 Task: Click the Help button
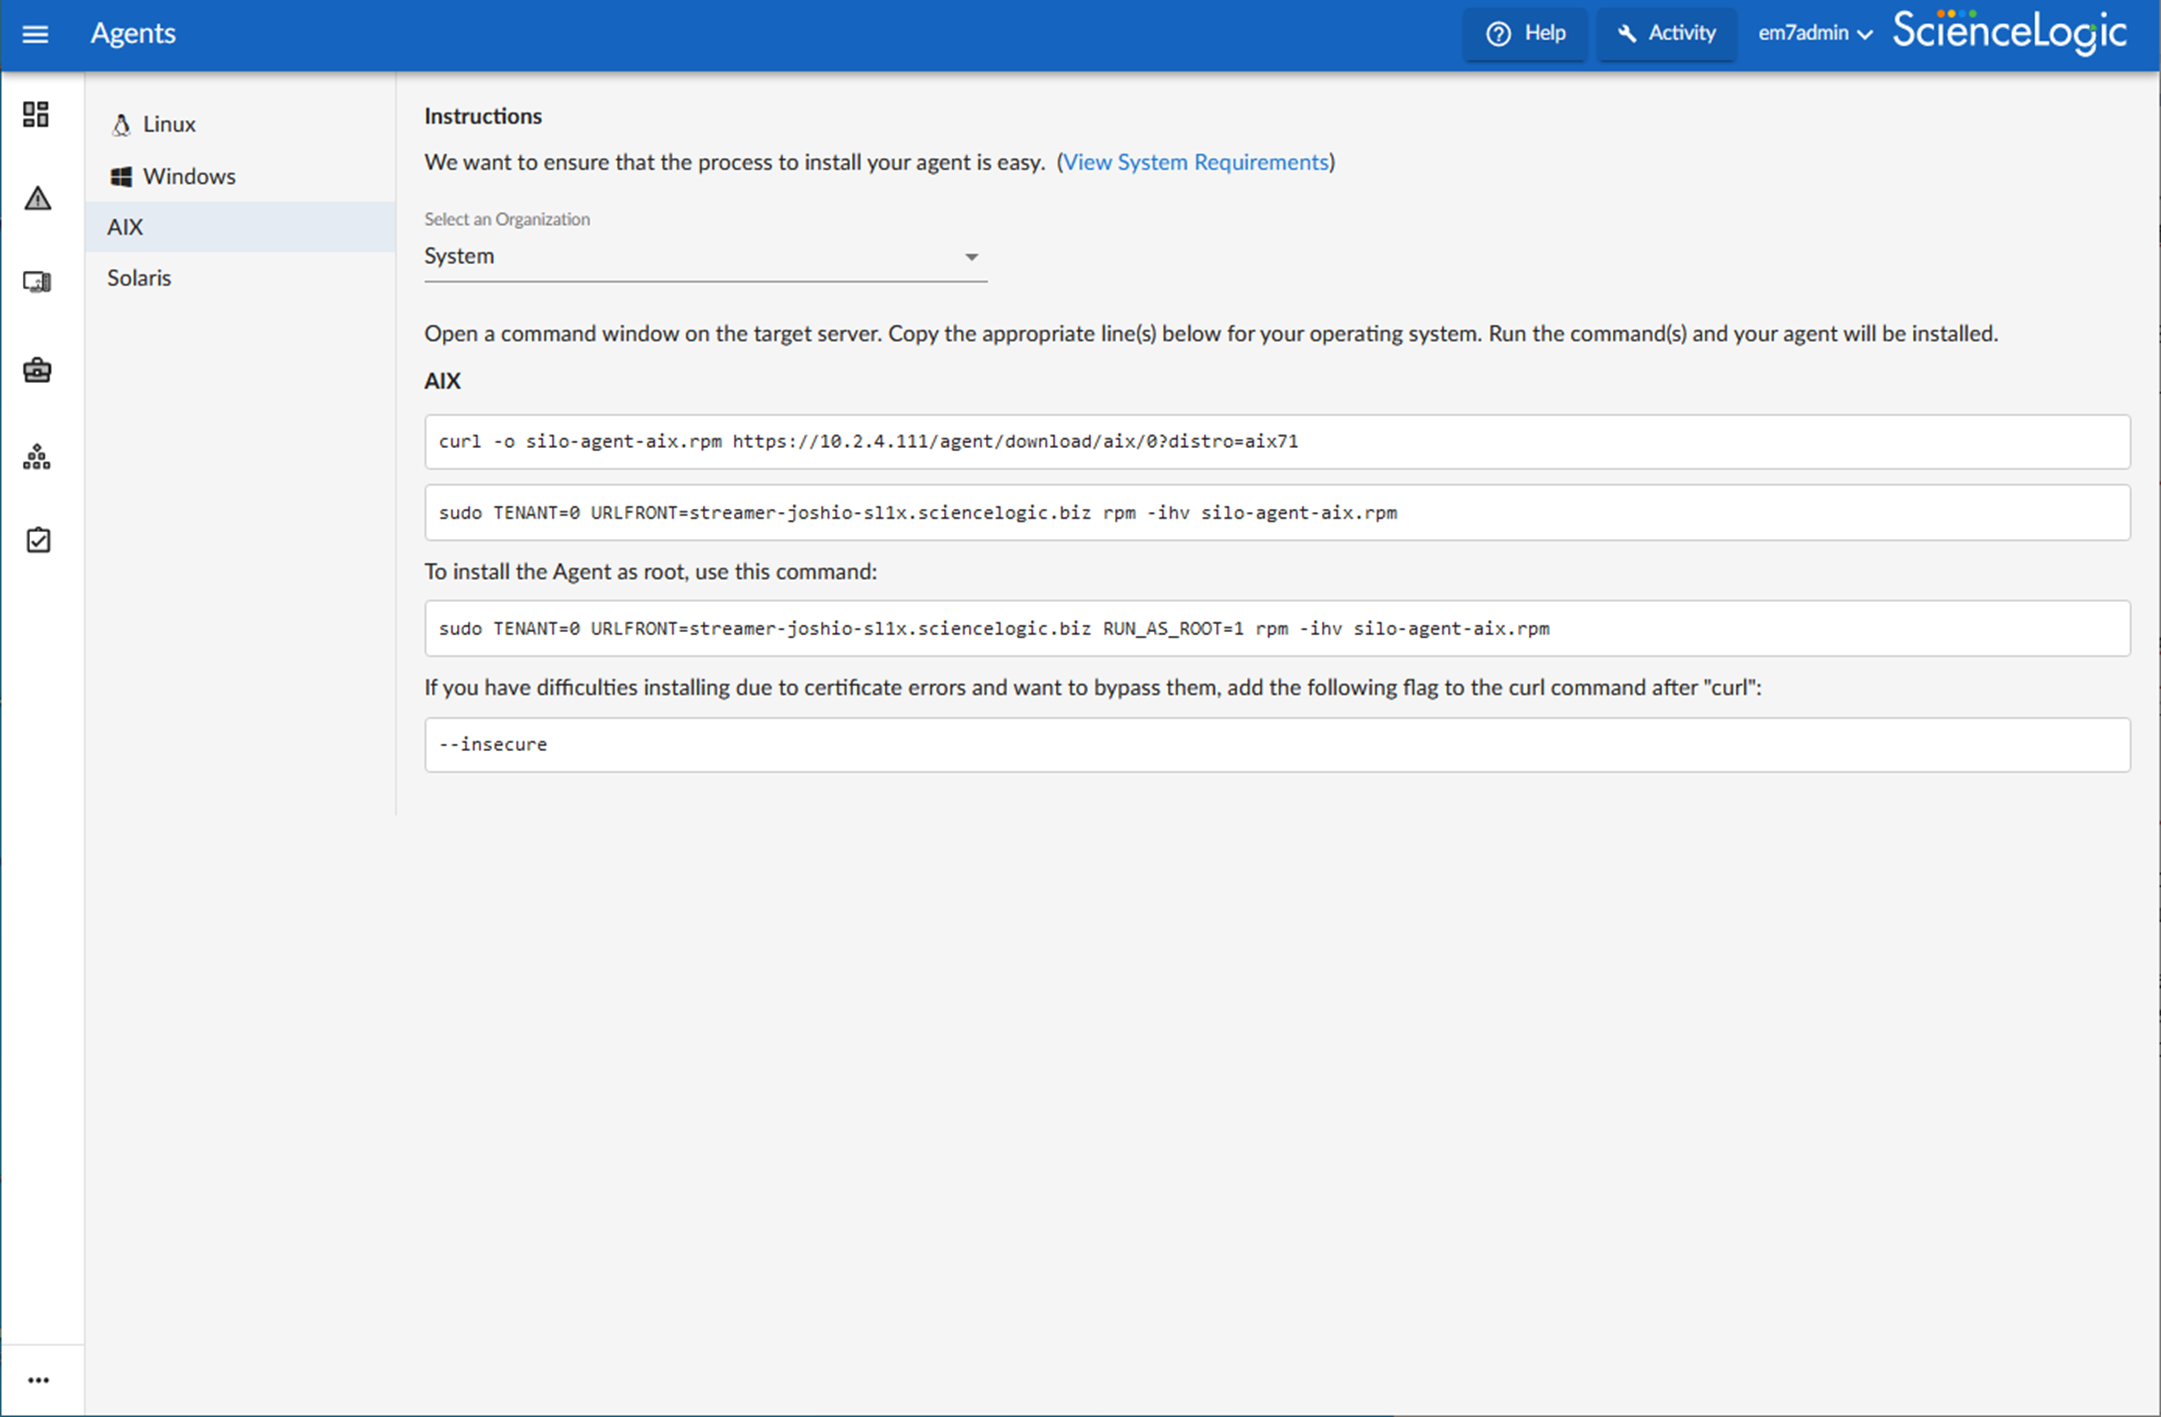coord(1526,34)
